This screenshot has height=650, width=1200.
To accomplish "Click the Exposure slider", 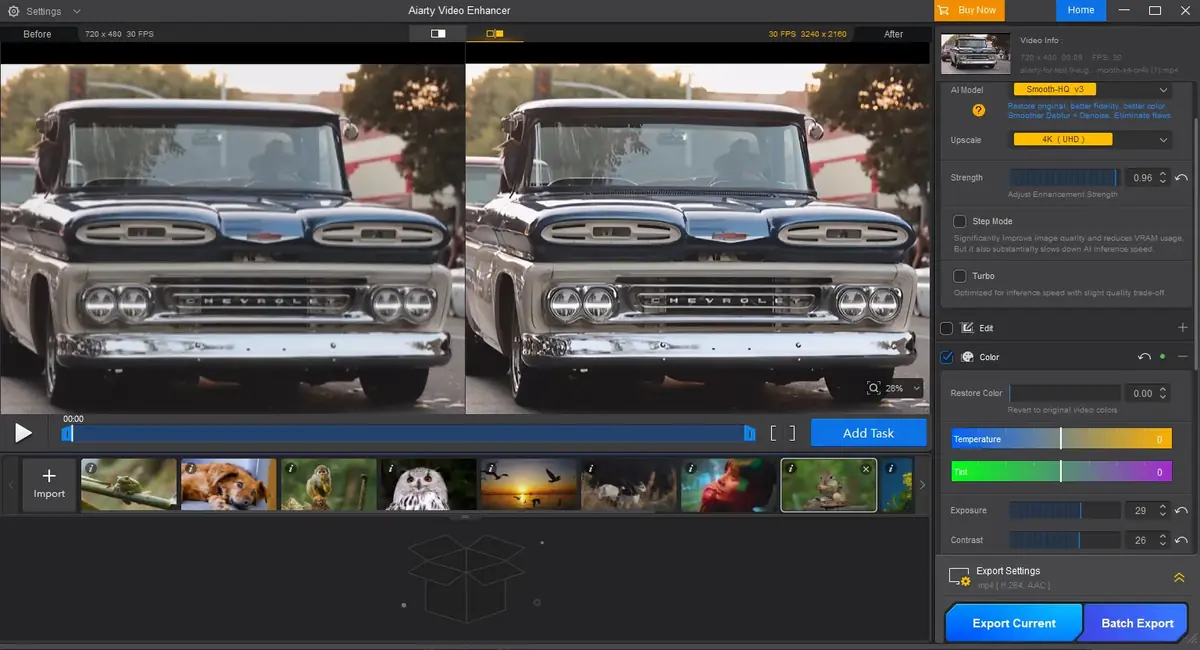I will 1066,510.
